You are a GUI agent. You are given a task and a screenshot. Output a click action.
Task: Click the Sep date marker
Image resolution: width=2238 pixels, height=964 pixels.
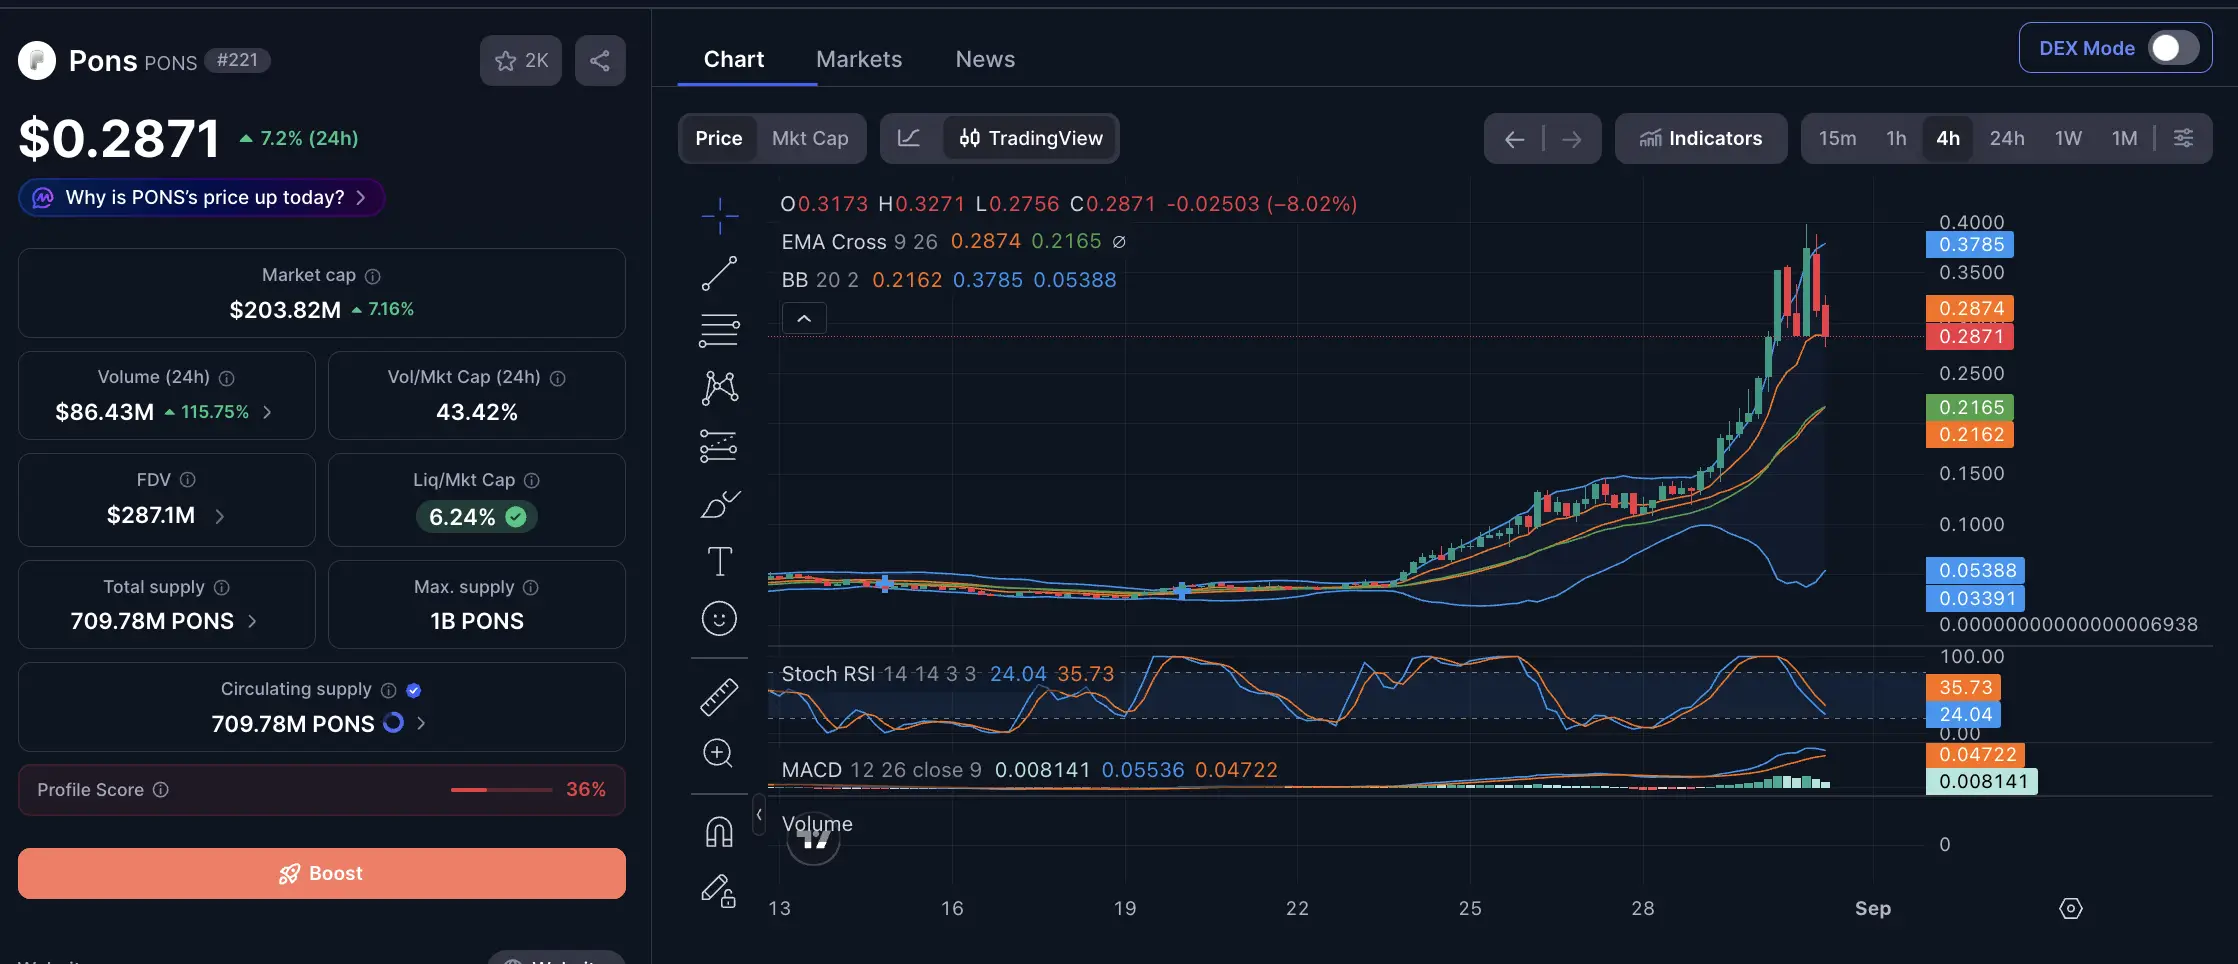pos(1873,908)
